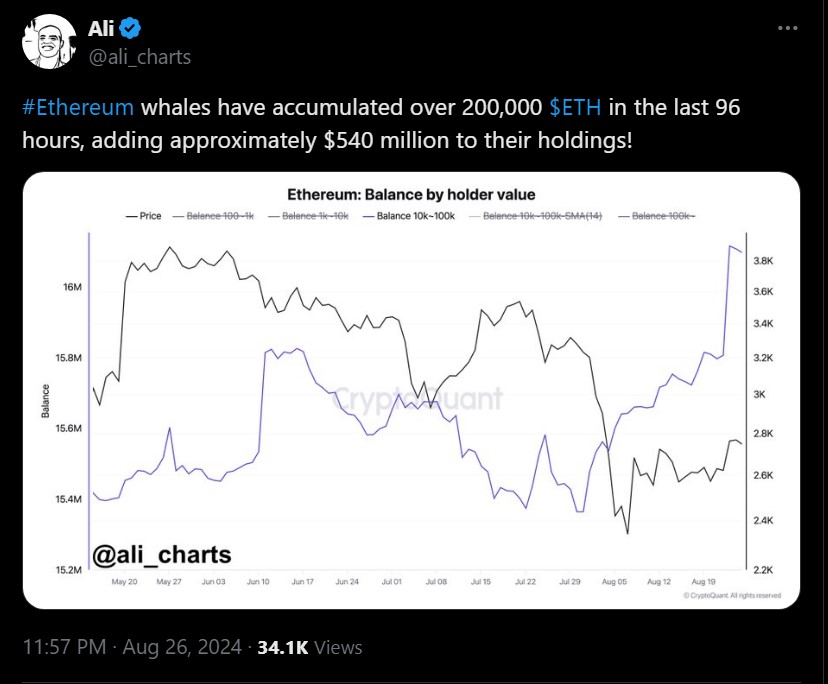Image resolution: width=828 pixels, height=684 pixels.
Task: Click the @ali_charts handle under the name
Action: coord(139,56)
